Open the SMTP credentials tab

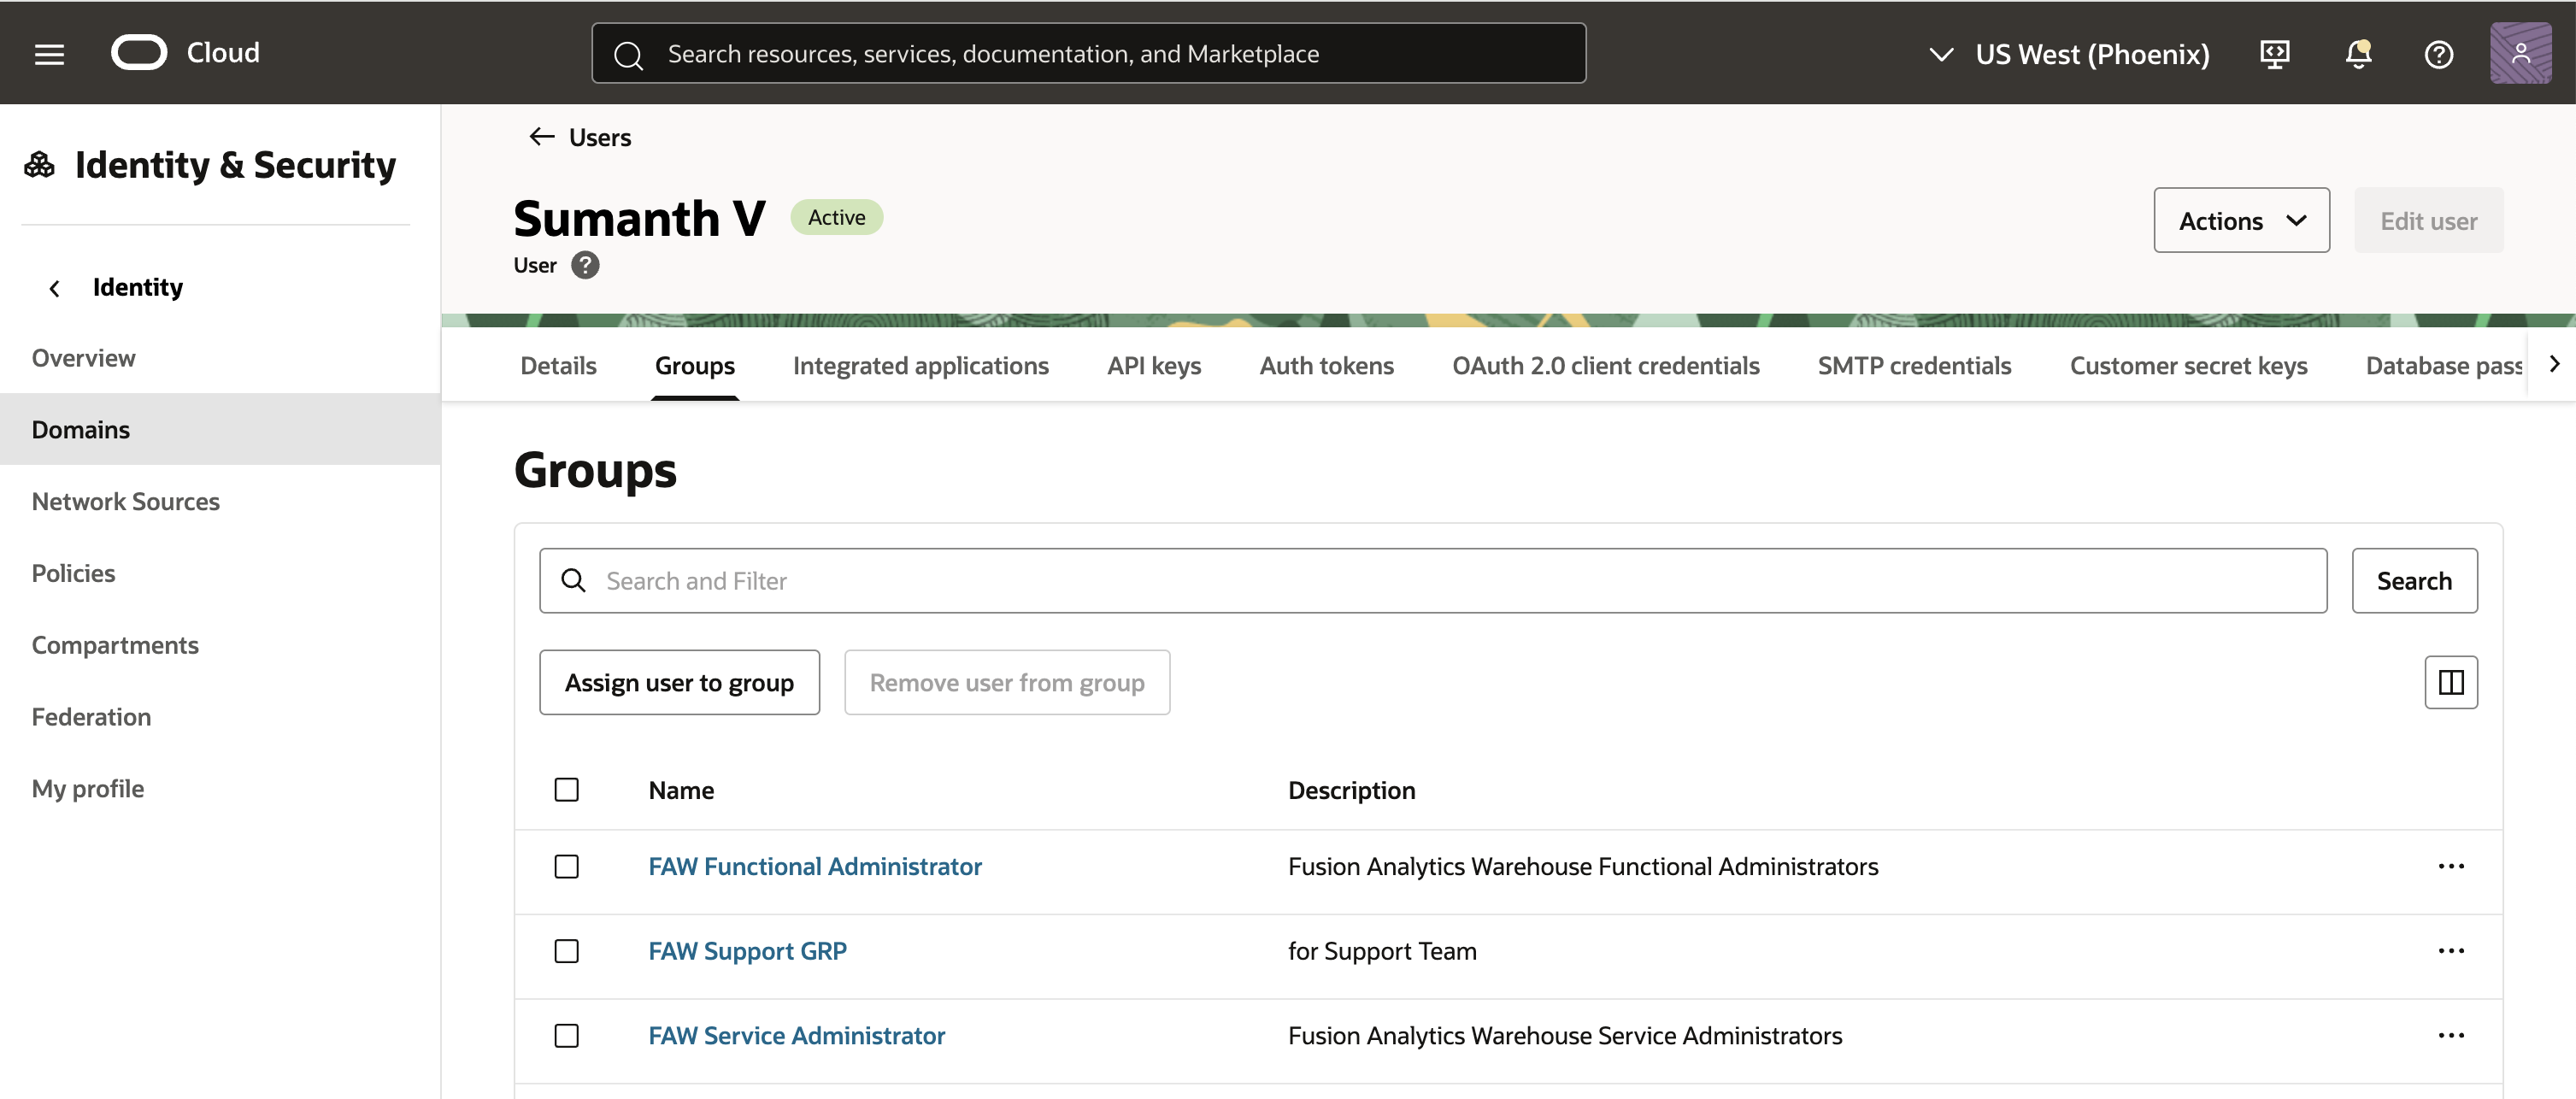click(1914, 366)
